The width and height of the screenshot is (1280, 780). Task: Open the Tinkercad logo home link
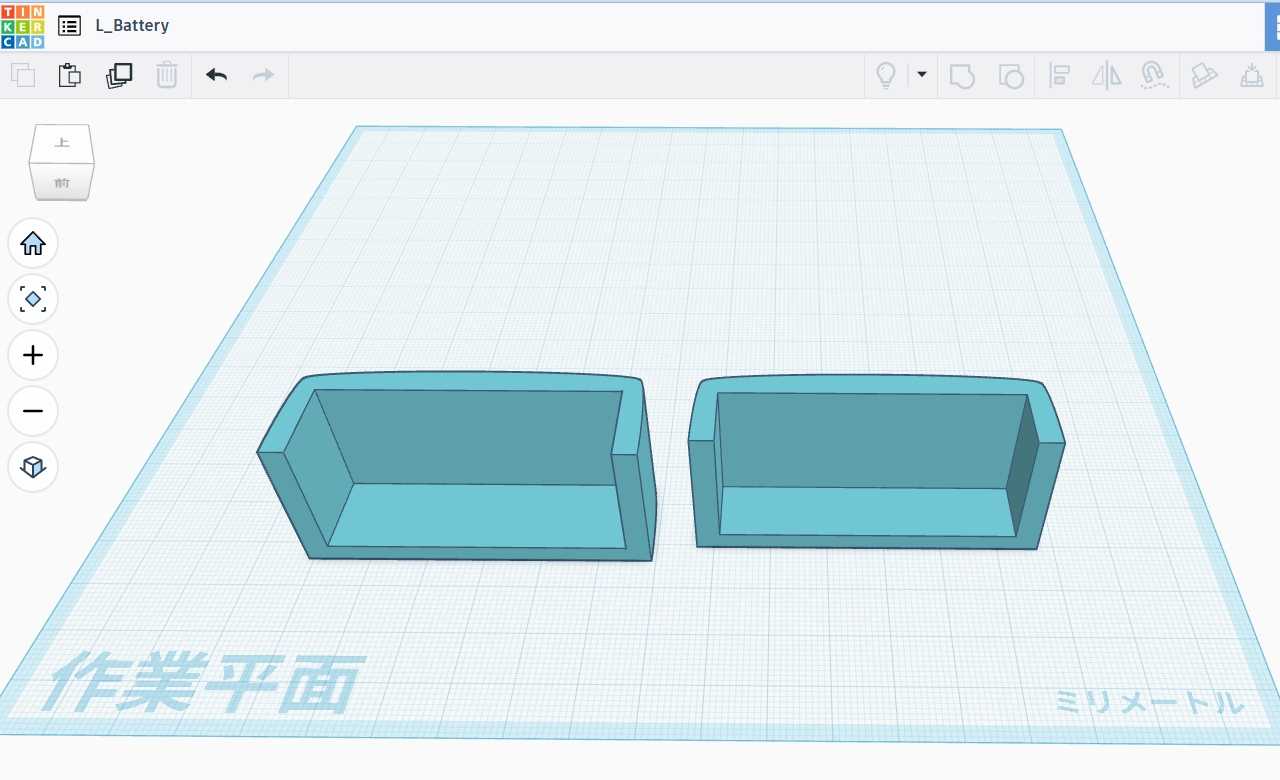click(23, 26)
